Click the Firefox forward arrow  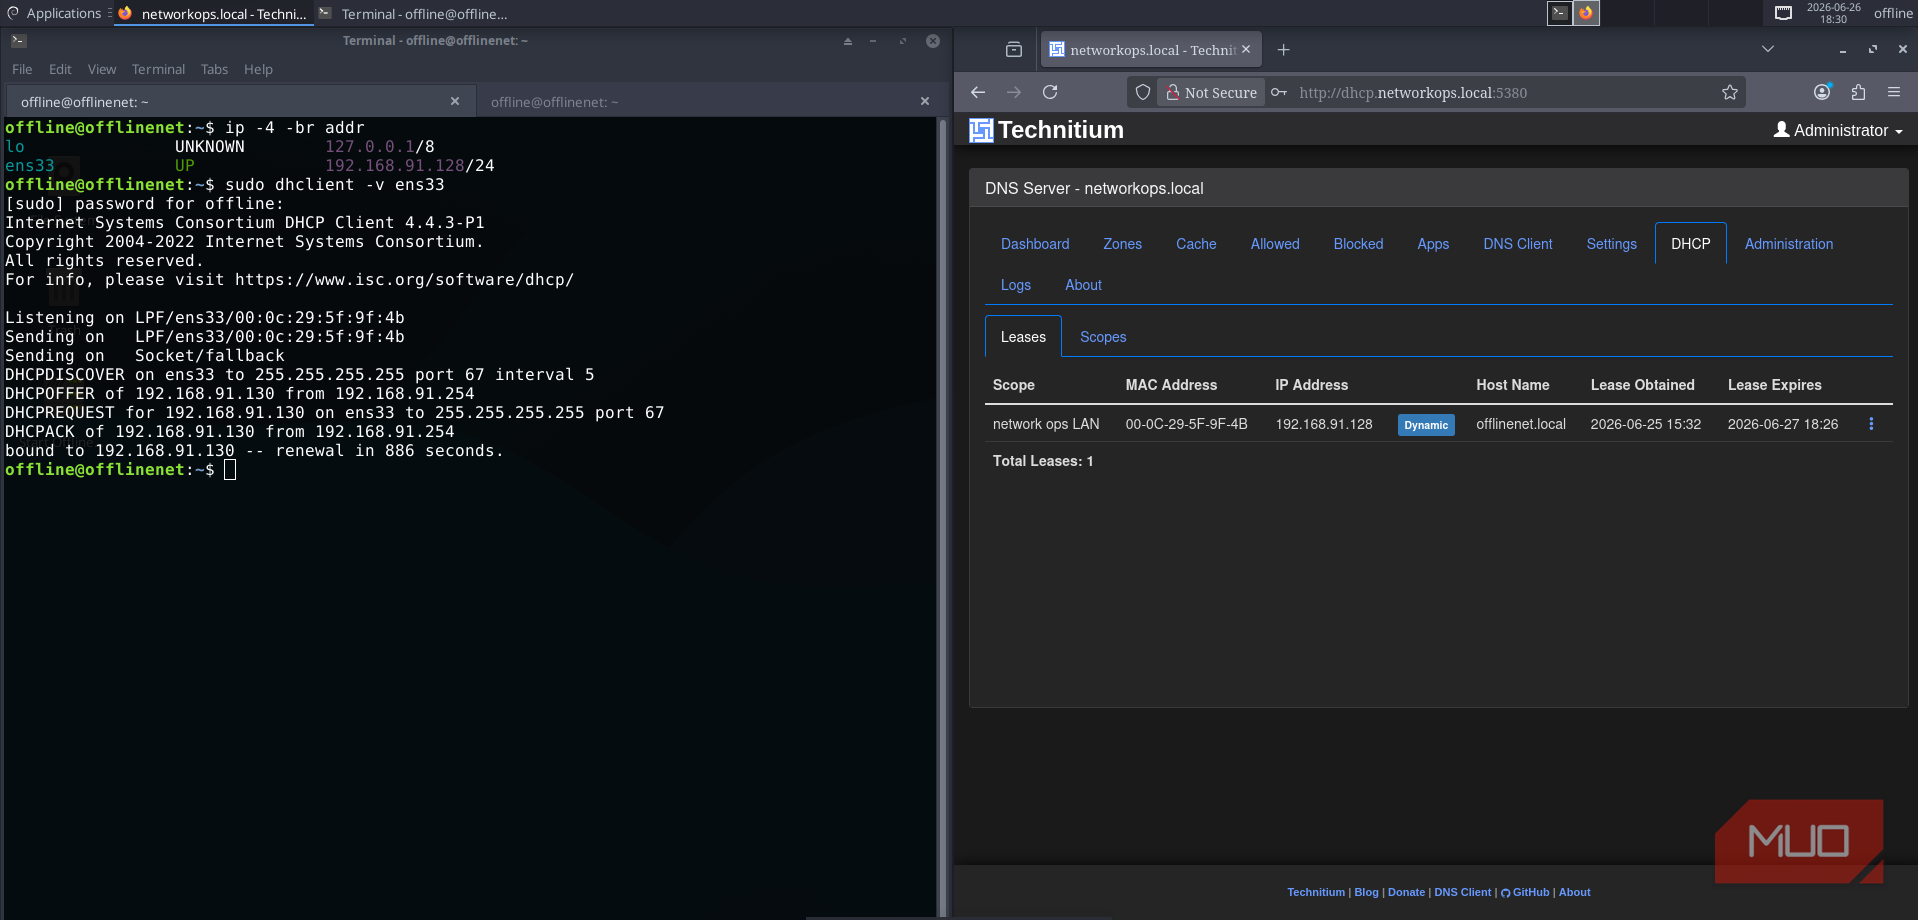click(1014, 92)
